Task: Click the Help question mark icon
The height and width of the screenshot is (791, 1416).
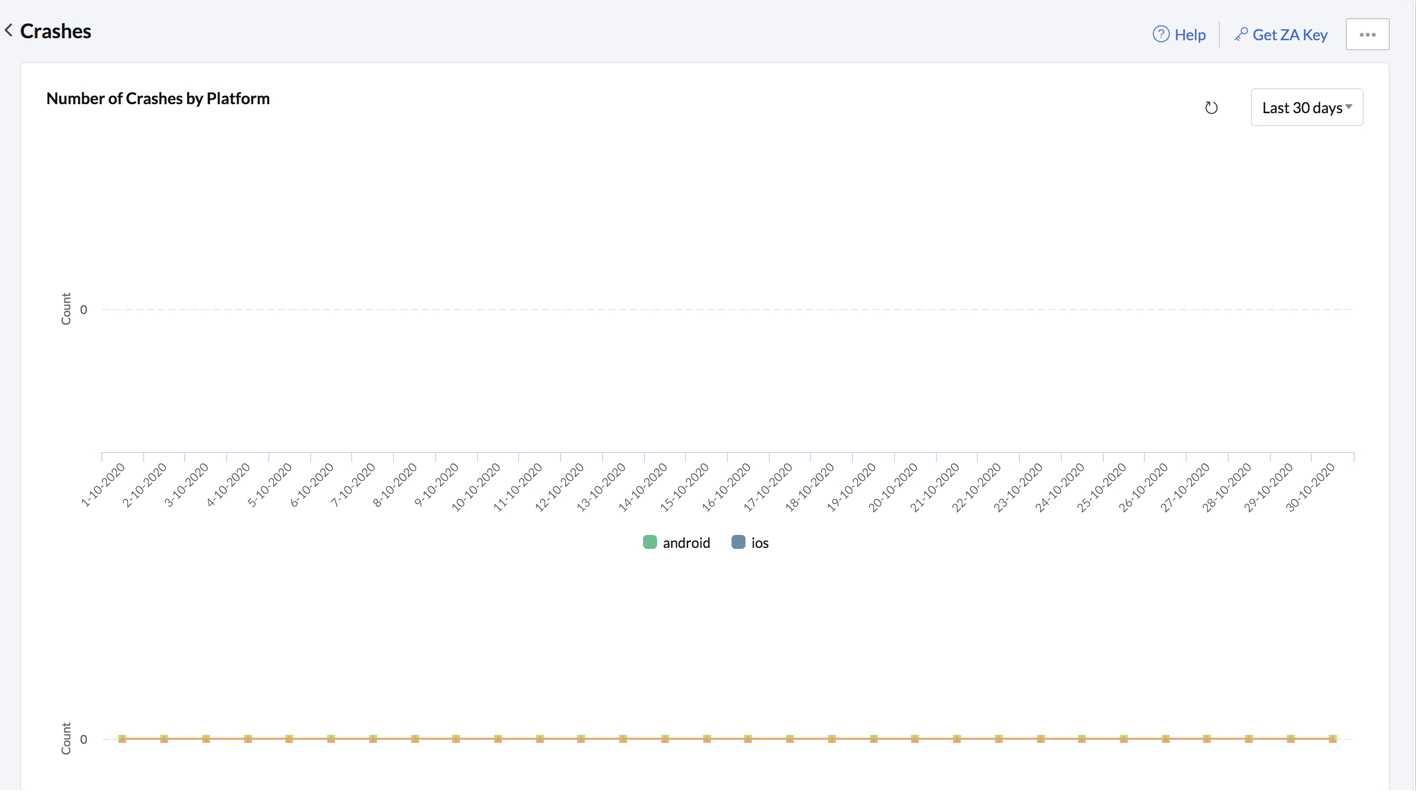Action: point(1161,34)
